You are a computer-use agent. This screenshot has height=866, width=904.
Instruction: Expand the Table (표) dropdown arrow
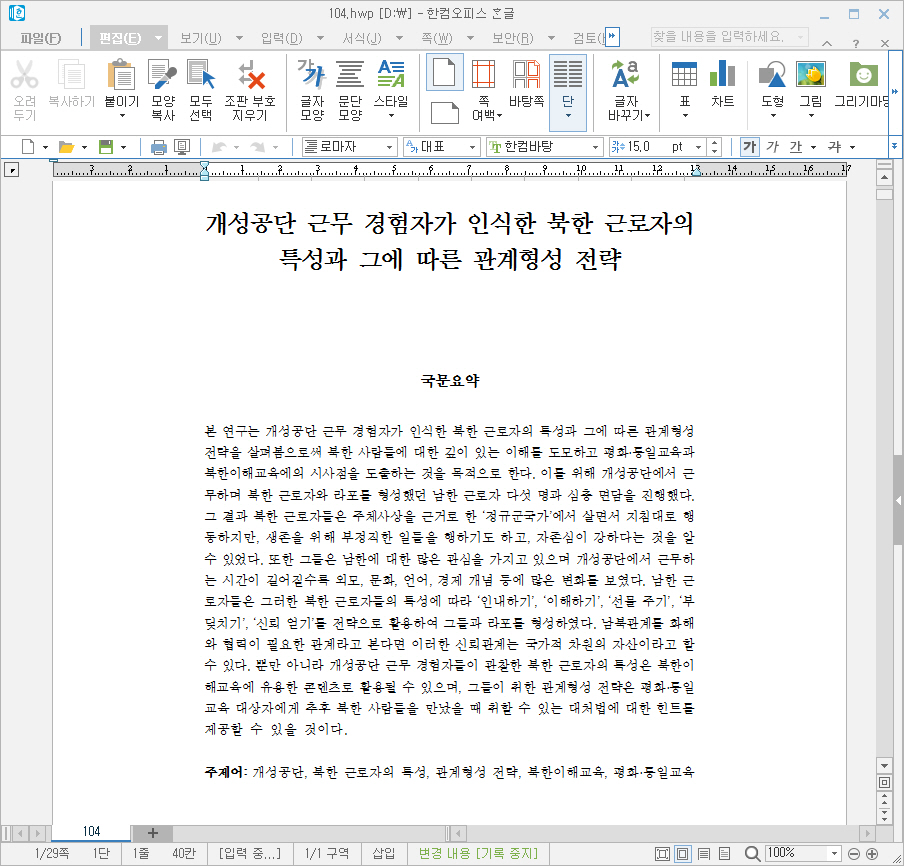[x=685, y=116]
